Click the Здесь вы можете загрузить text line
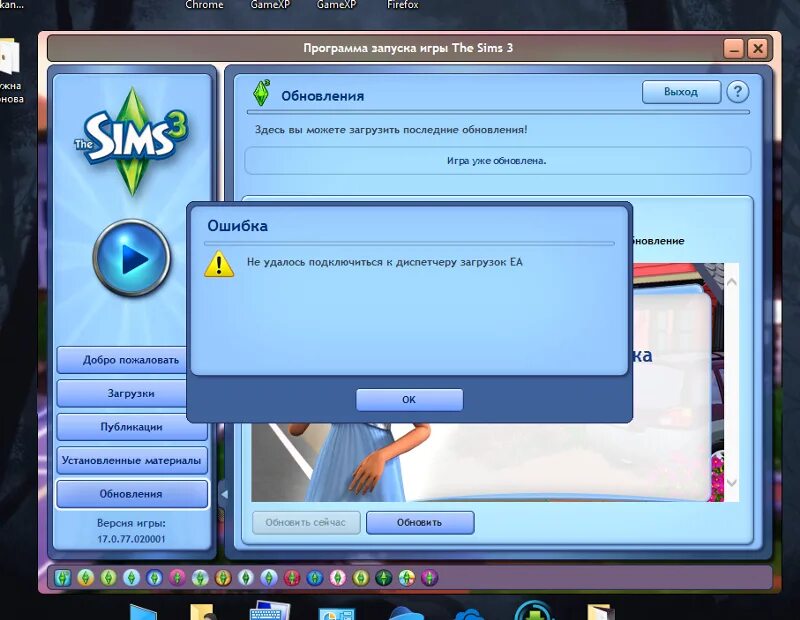This screenshot has width=800, height=620. [x=391, y=130]
